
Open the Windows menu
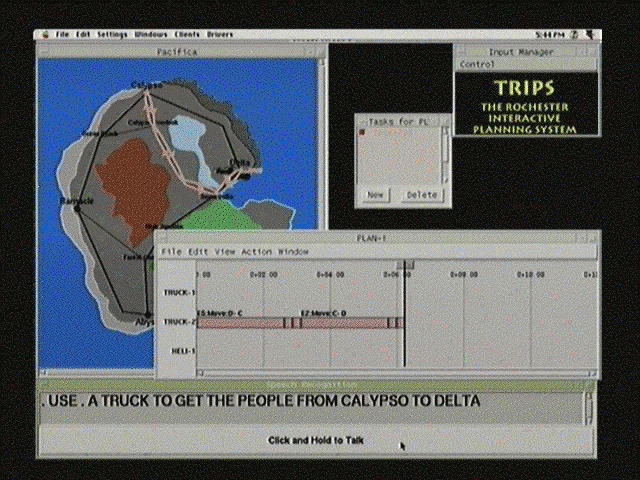coord(151,35)
